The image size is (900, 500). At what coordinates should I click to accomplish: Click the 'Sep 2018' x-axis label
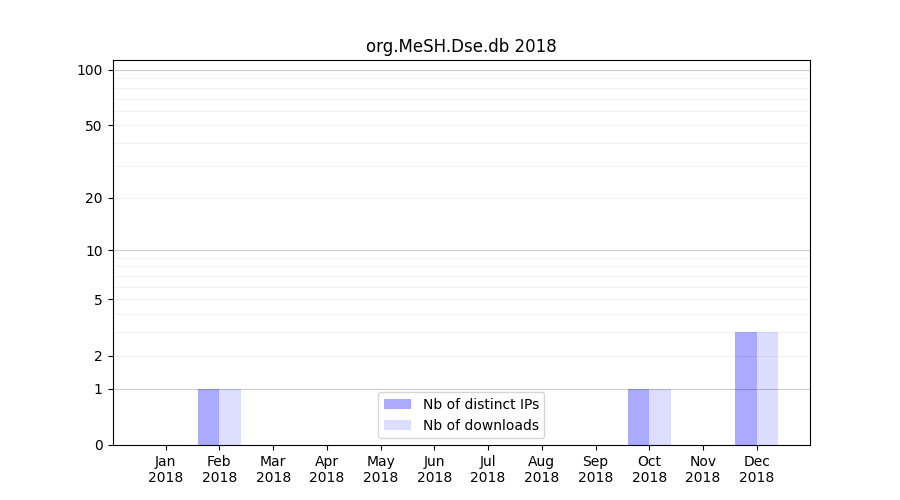point(595,469)
